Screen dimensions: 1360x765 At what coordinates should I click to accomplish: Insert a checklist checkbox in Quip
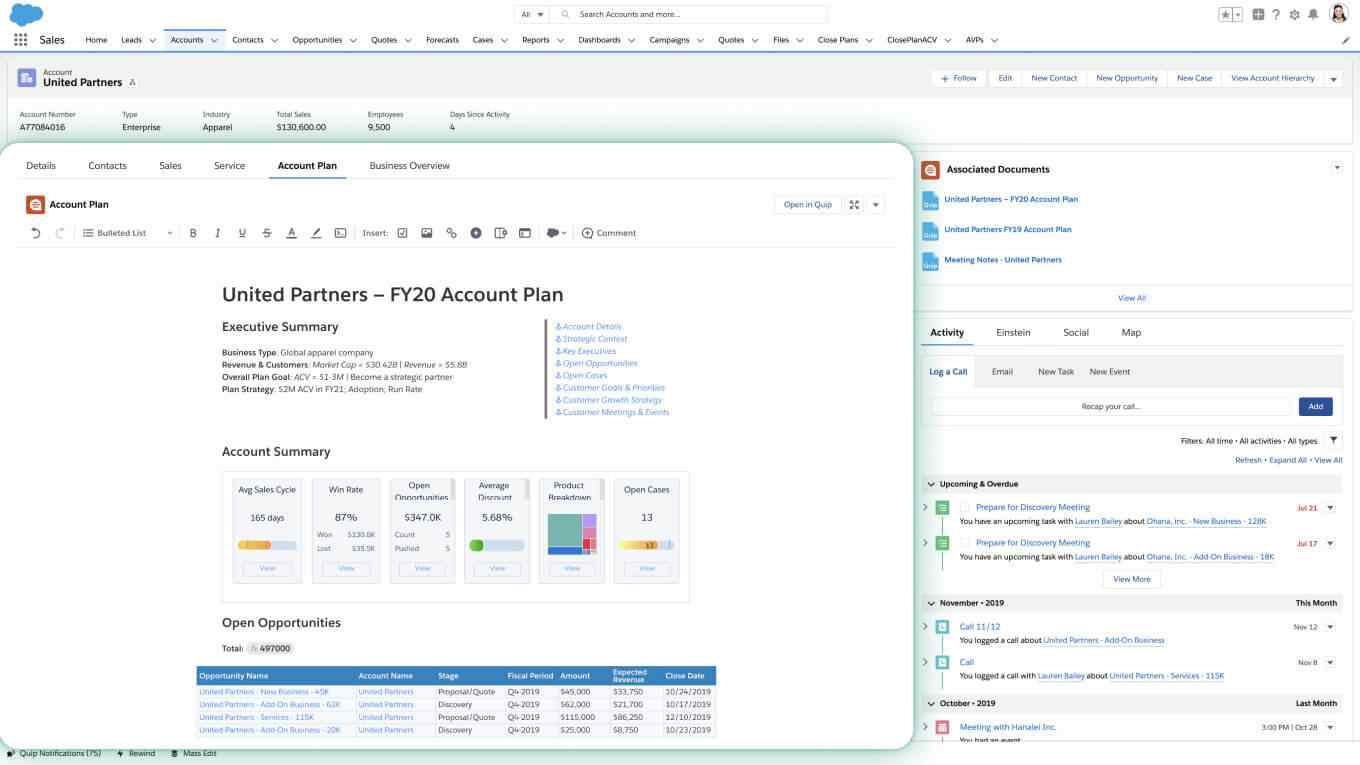pos(402,233)
